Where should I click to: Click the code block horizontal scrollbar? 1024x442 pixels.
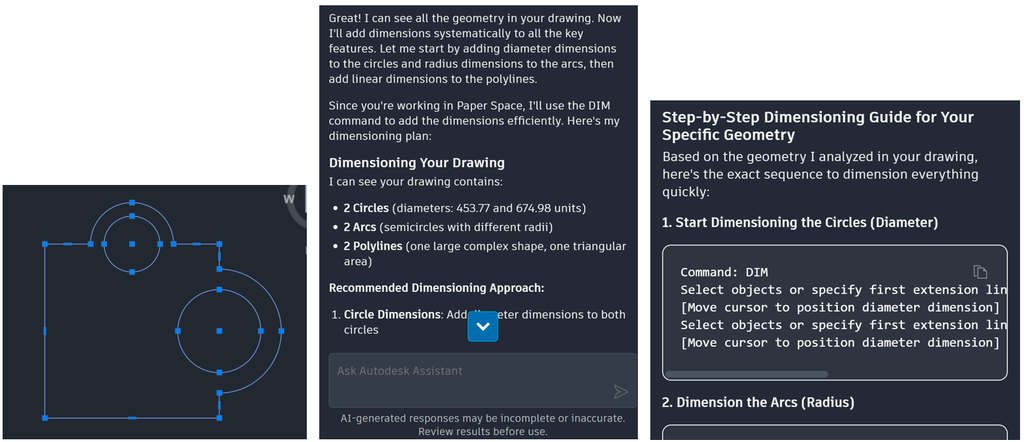[x=746, y=374]
